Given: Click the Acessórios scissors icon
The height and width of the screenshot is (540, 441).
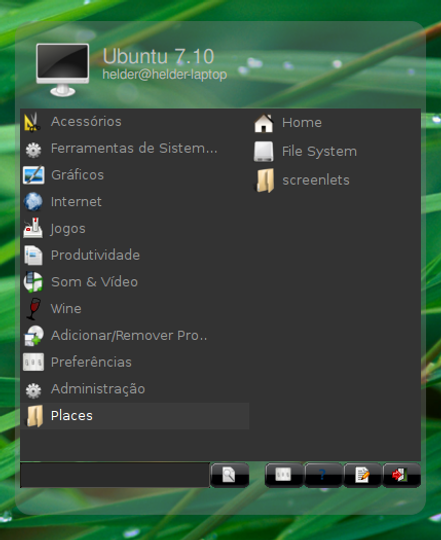Looking at the screenshot, I should pyautogui.click(x=33, y=122).
